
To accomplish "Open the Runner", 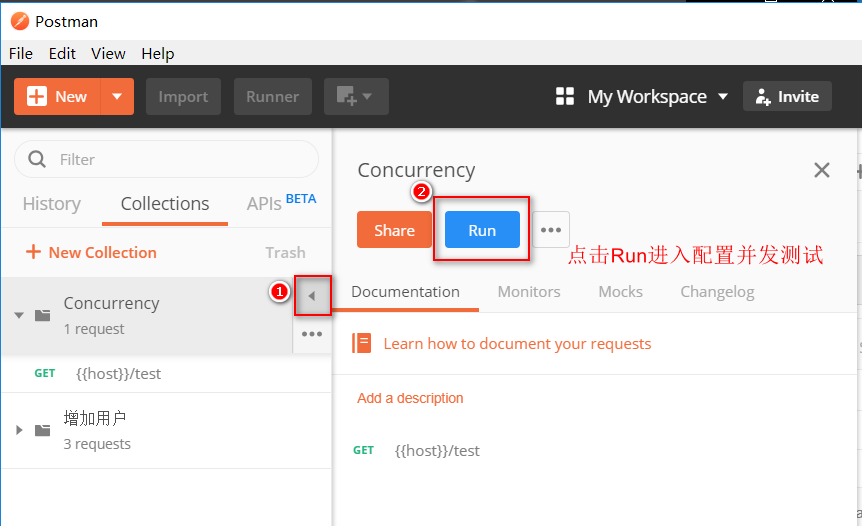I will click(x=273, y=97).
